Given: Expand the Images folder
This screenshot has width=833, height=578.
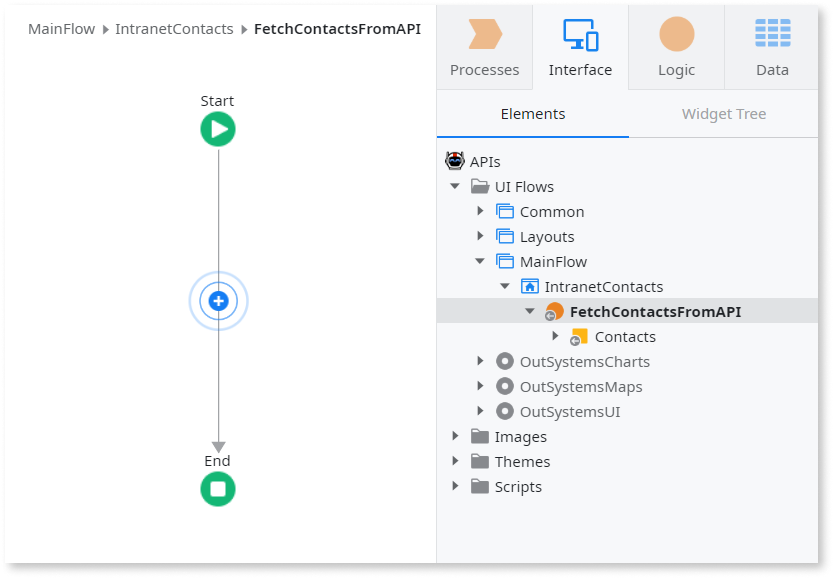Looking at the screenshot, I should tap(455, 436).
